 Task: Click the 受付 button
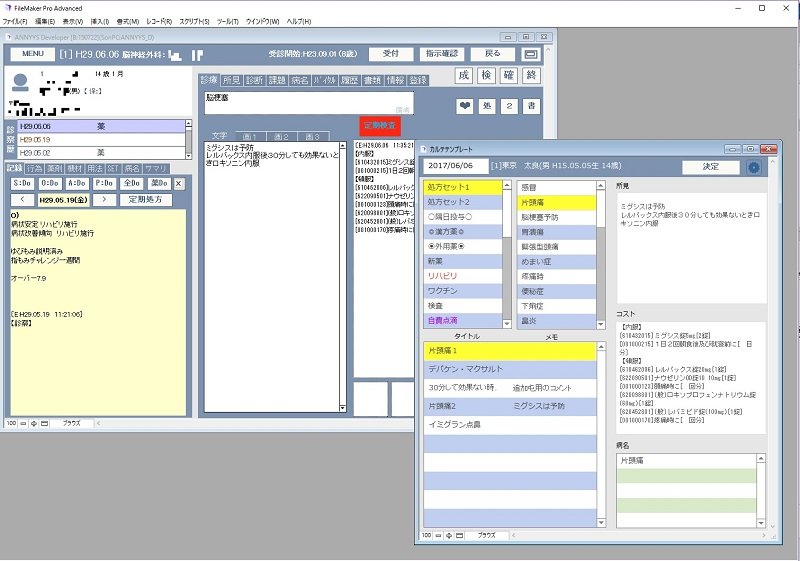390,54
